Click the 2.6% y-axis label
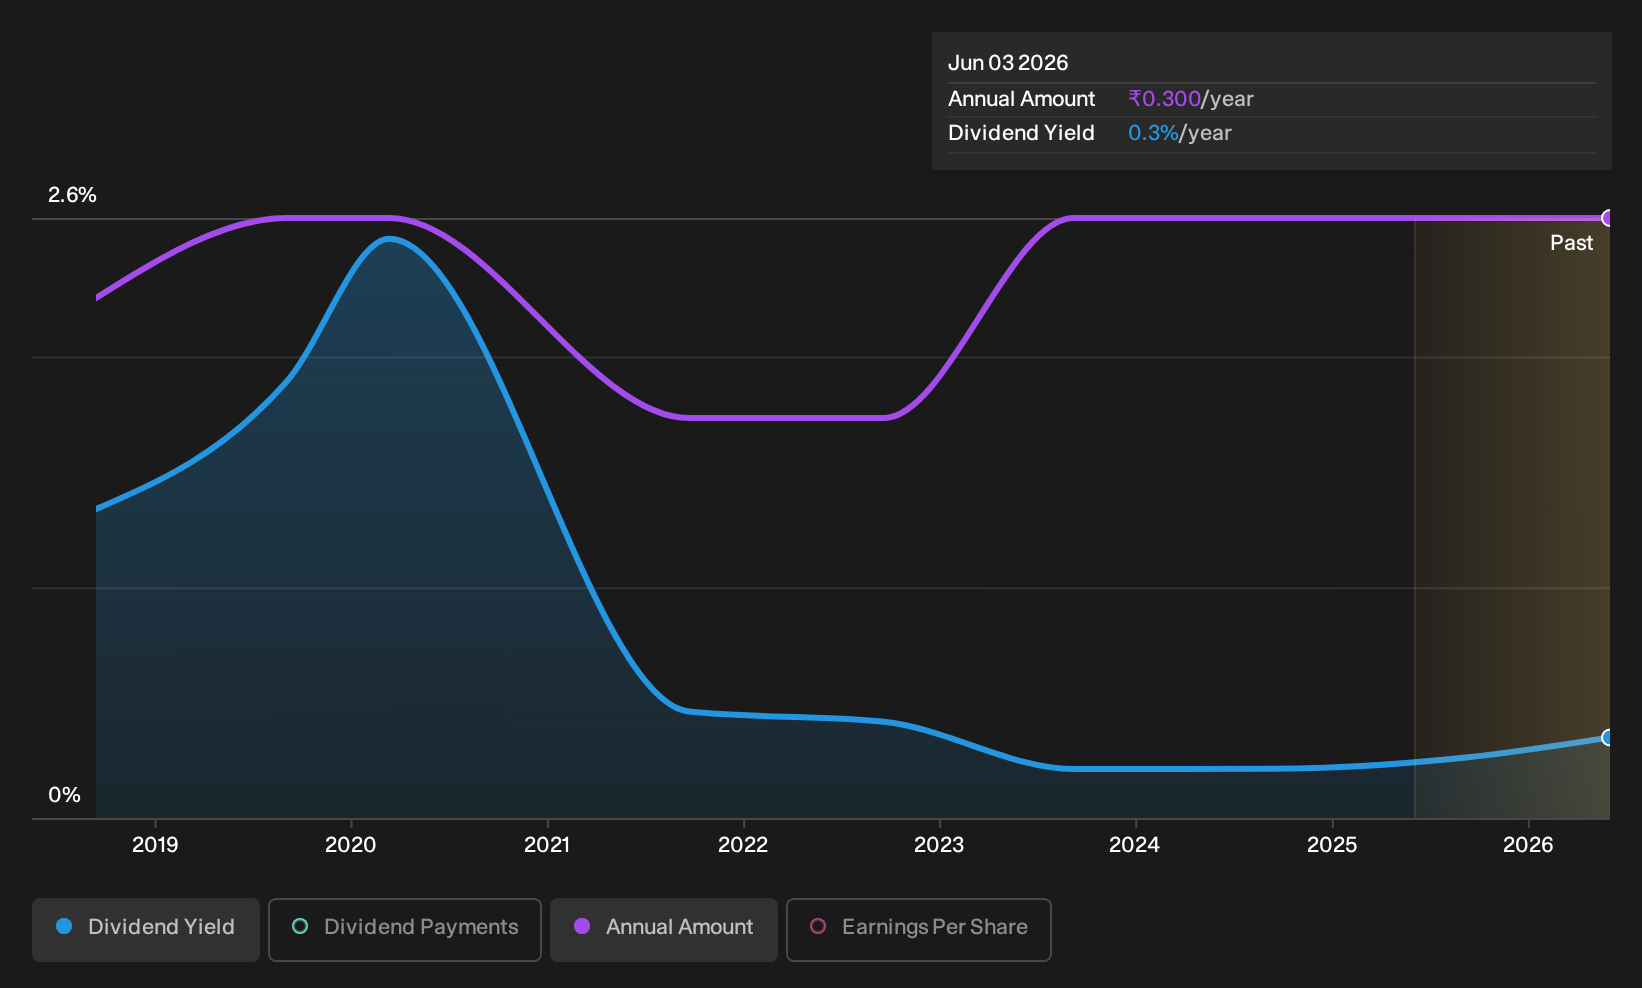 [x=72, y=195]
